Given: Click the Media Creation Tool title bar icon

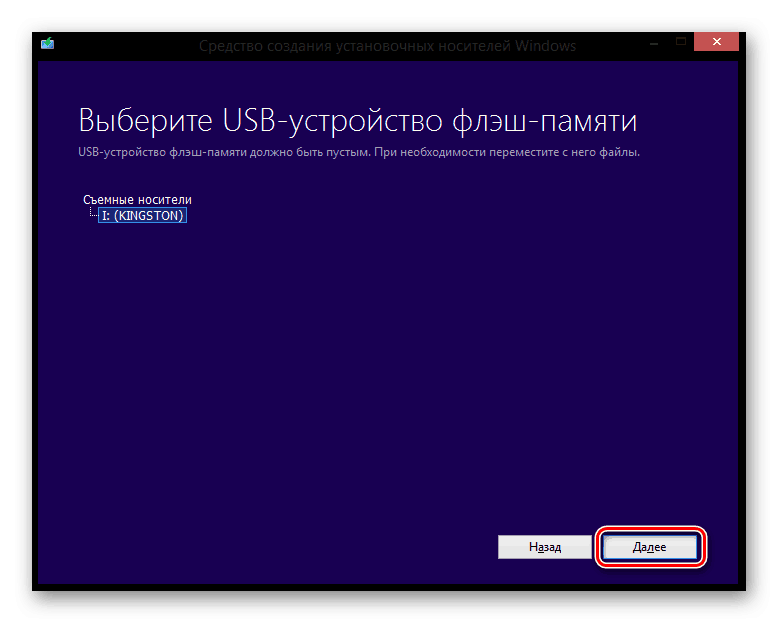Looking at the screenshot, I should (x=47, y=44).
